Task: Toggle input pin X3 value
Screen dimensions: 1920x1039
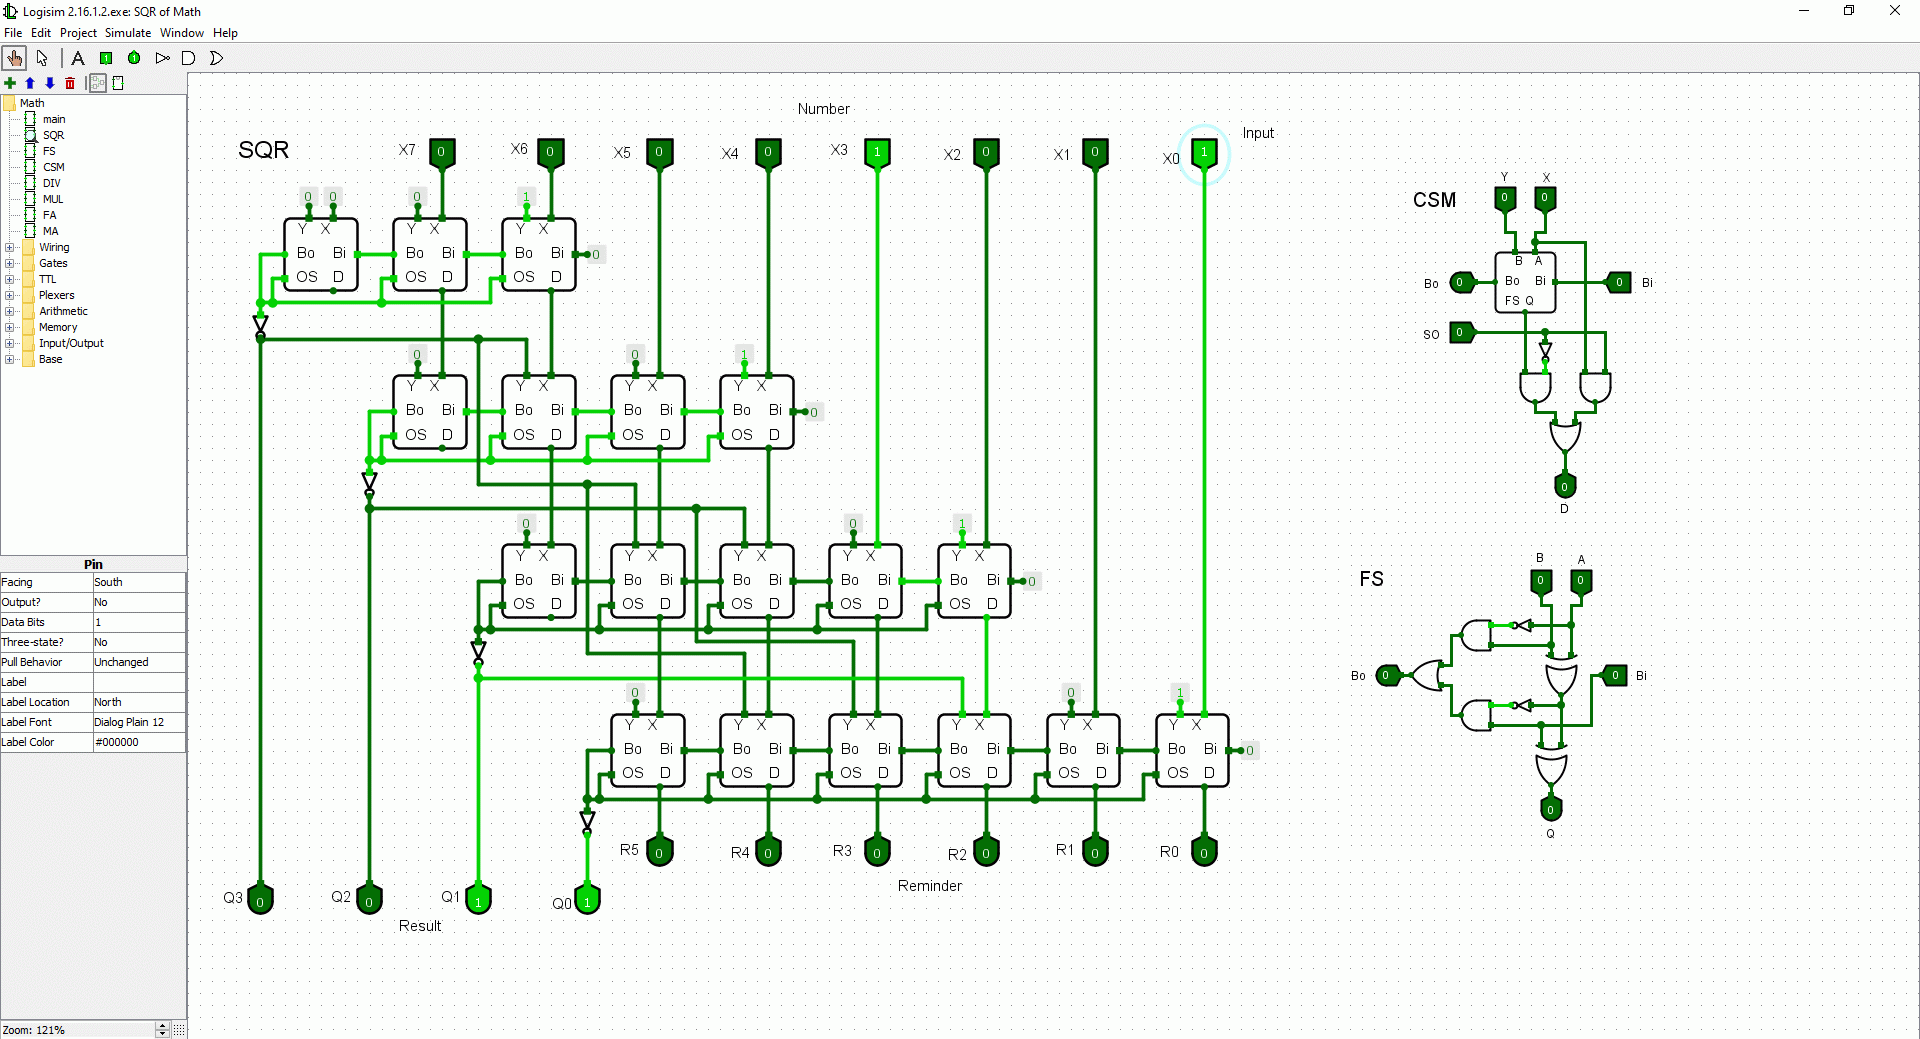Action: pos(877,152)
